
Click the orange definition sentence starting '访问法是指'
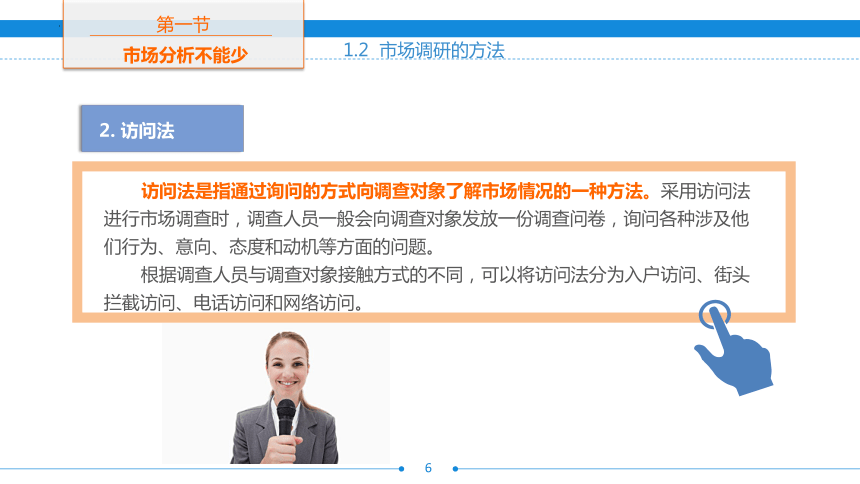pyautogui.click(x=396, y=191)
